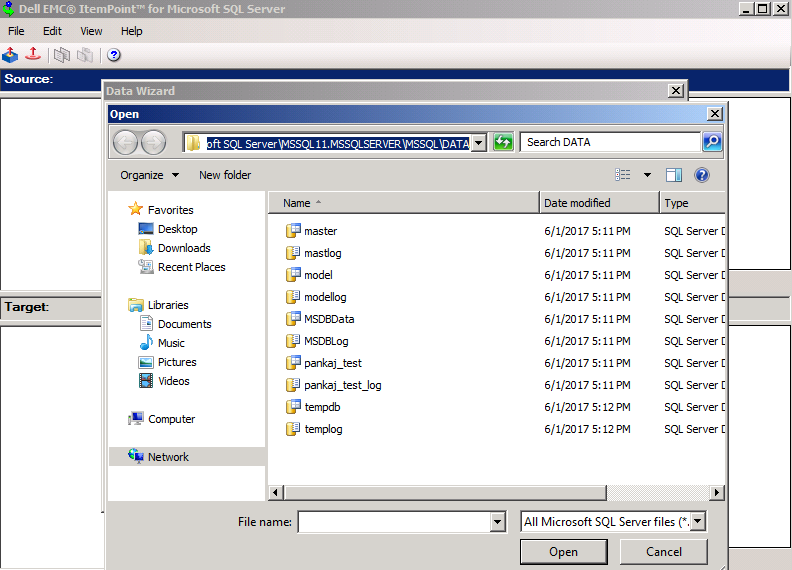This screenshot has width=792, height=570.
Task: Select Computer in navigation pane
Action: (x=171, y=419)
